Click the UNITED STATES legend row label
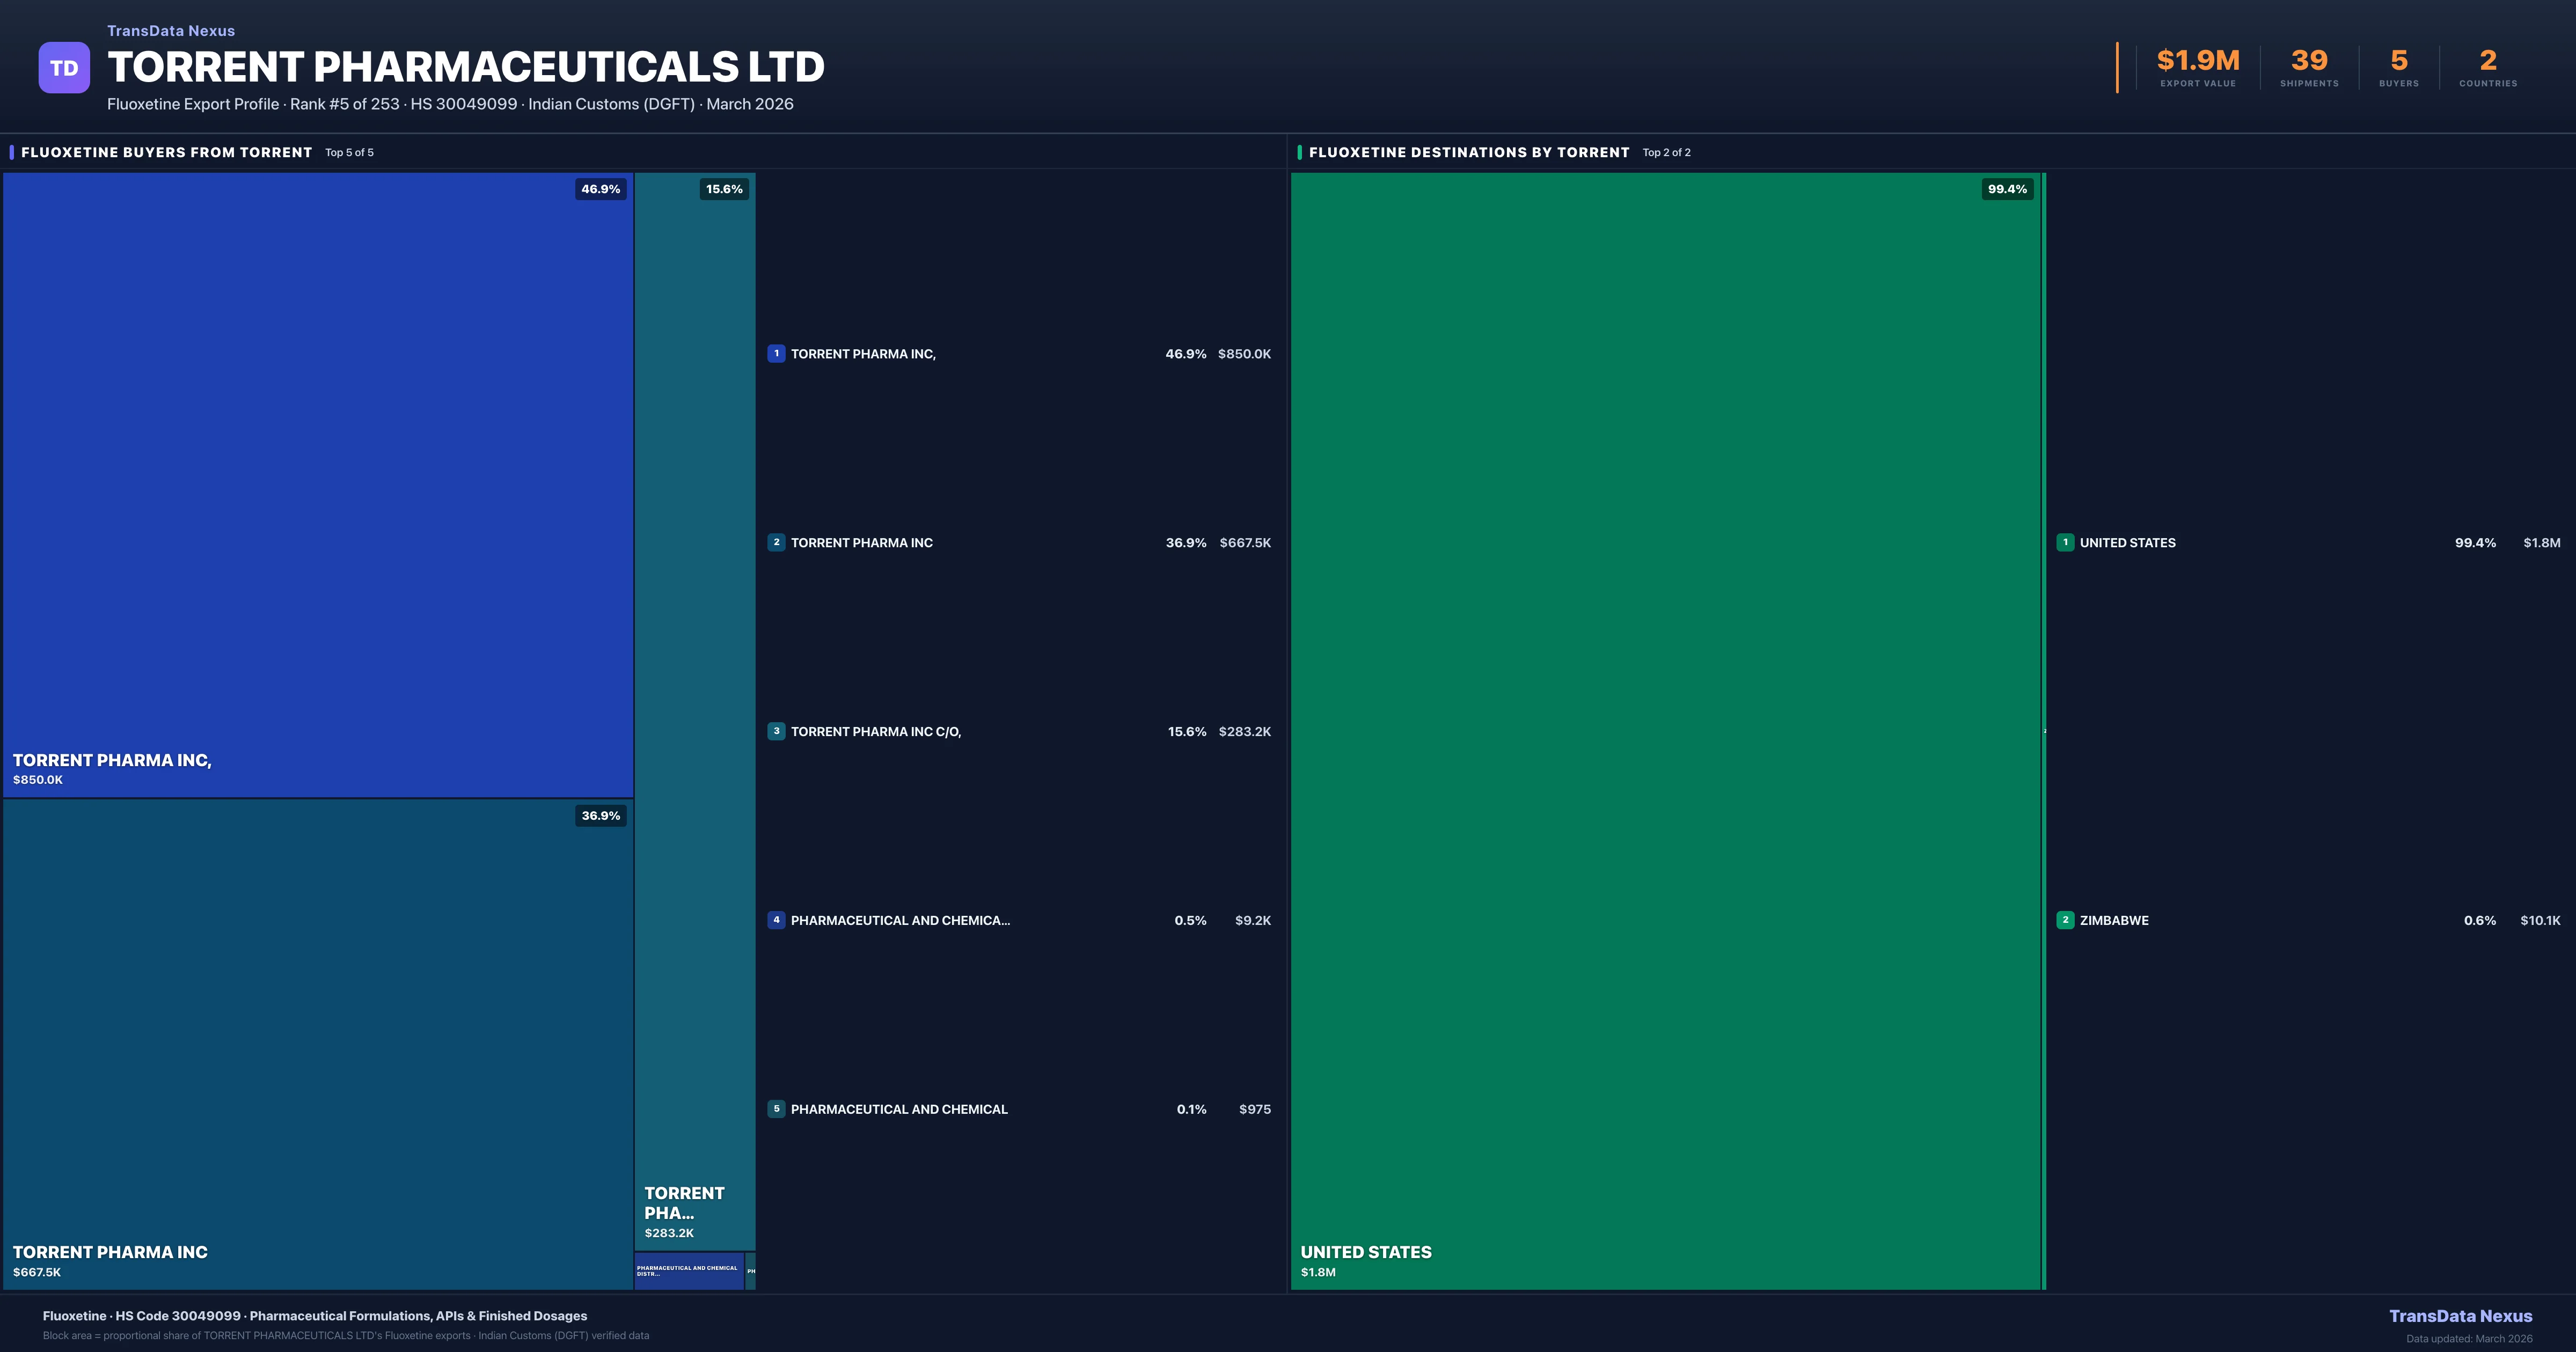 [2127, 542]
